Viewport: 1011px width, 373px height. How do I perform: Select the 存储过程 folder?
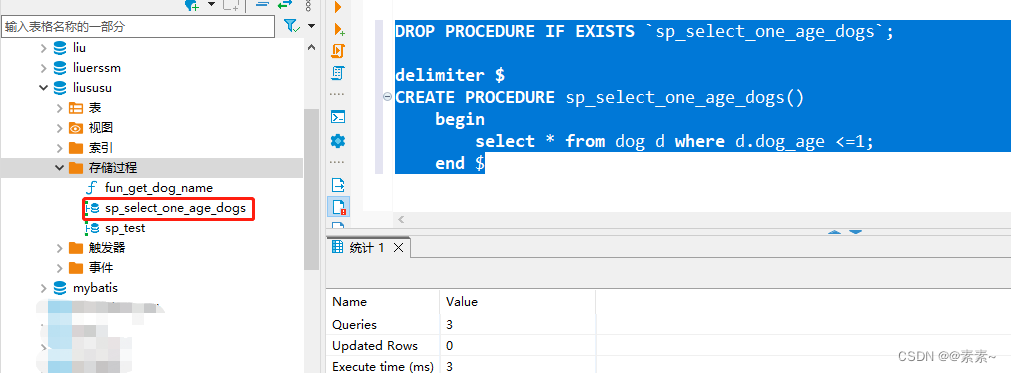tap(113, 167)
